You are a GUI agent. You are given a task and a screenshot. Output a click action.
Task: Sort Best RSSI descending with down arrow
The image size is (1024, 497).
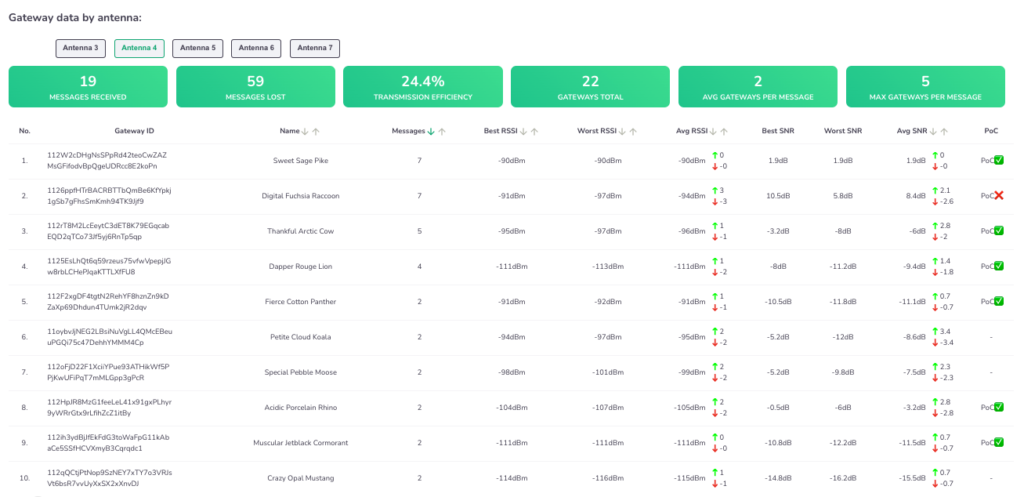(x=525, y=131)
